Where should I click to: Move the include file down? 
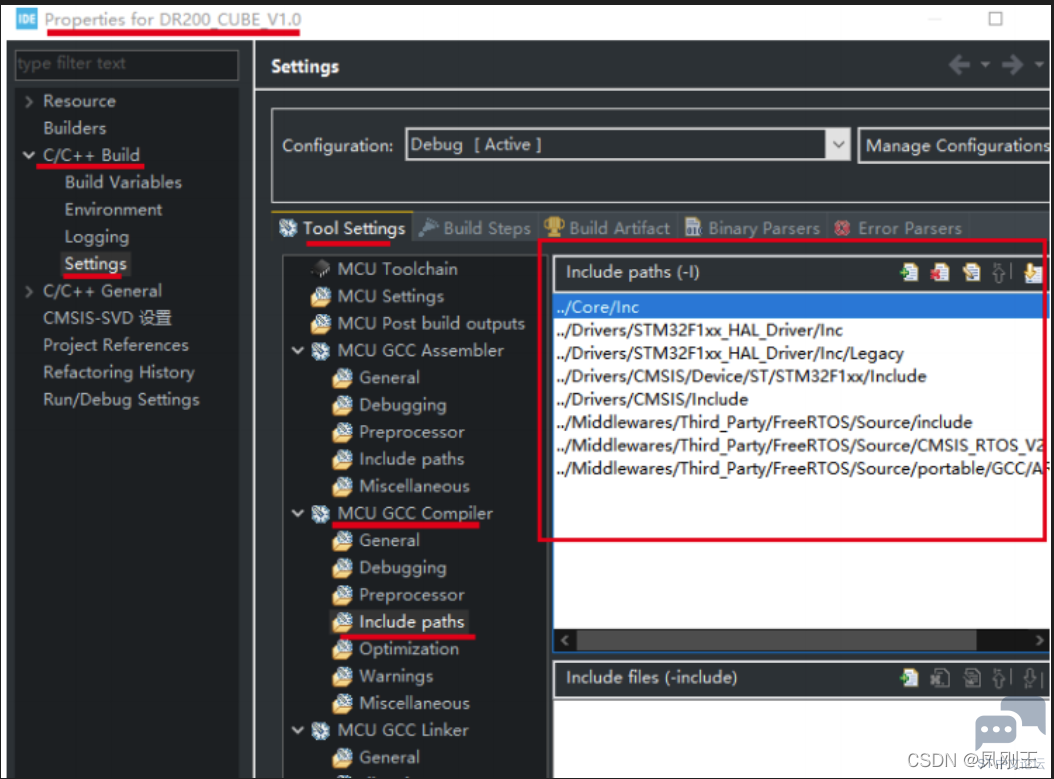tap(1030, 678)
